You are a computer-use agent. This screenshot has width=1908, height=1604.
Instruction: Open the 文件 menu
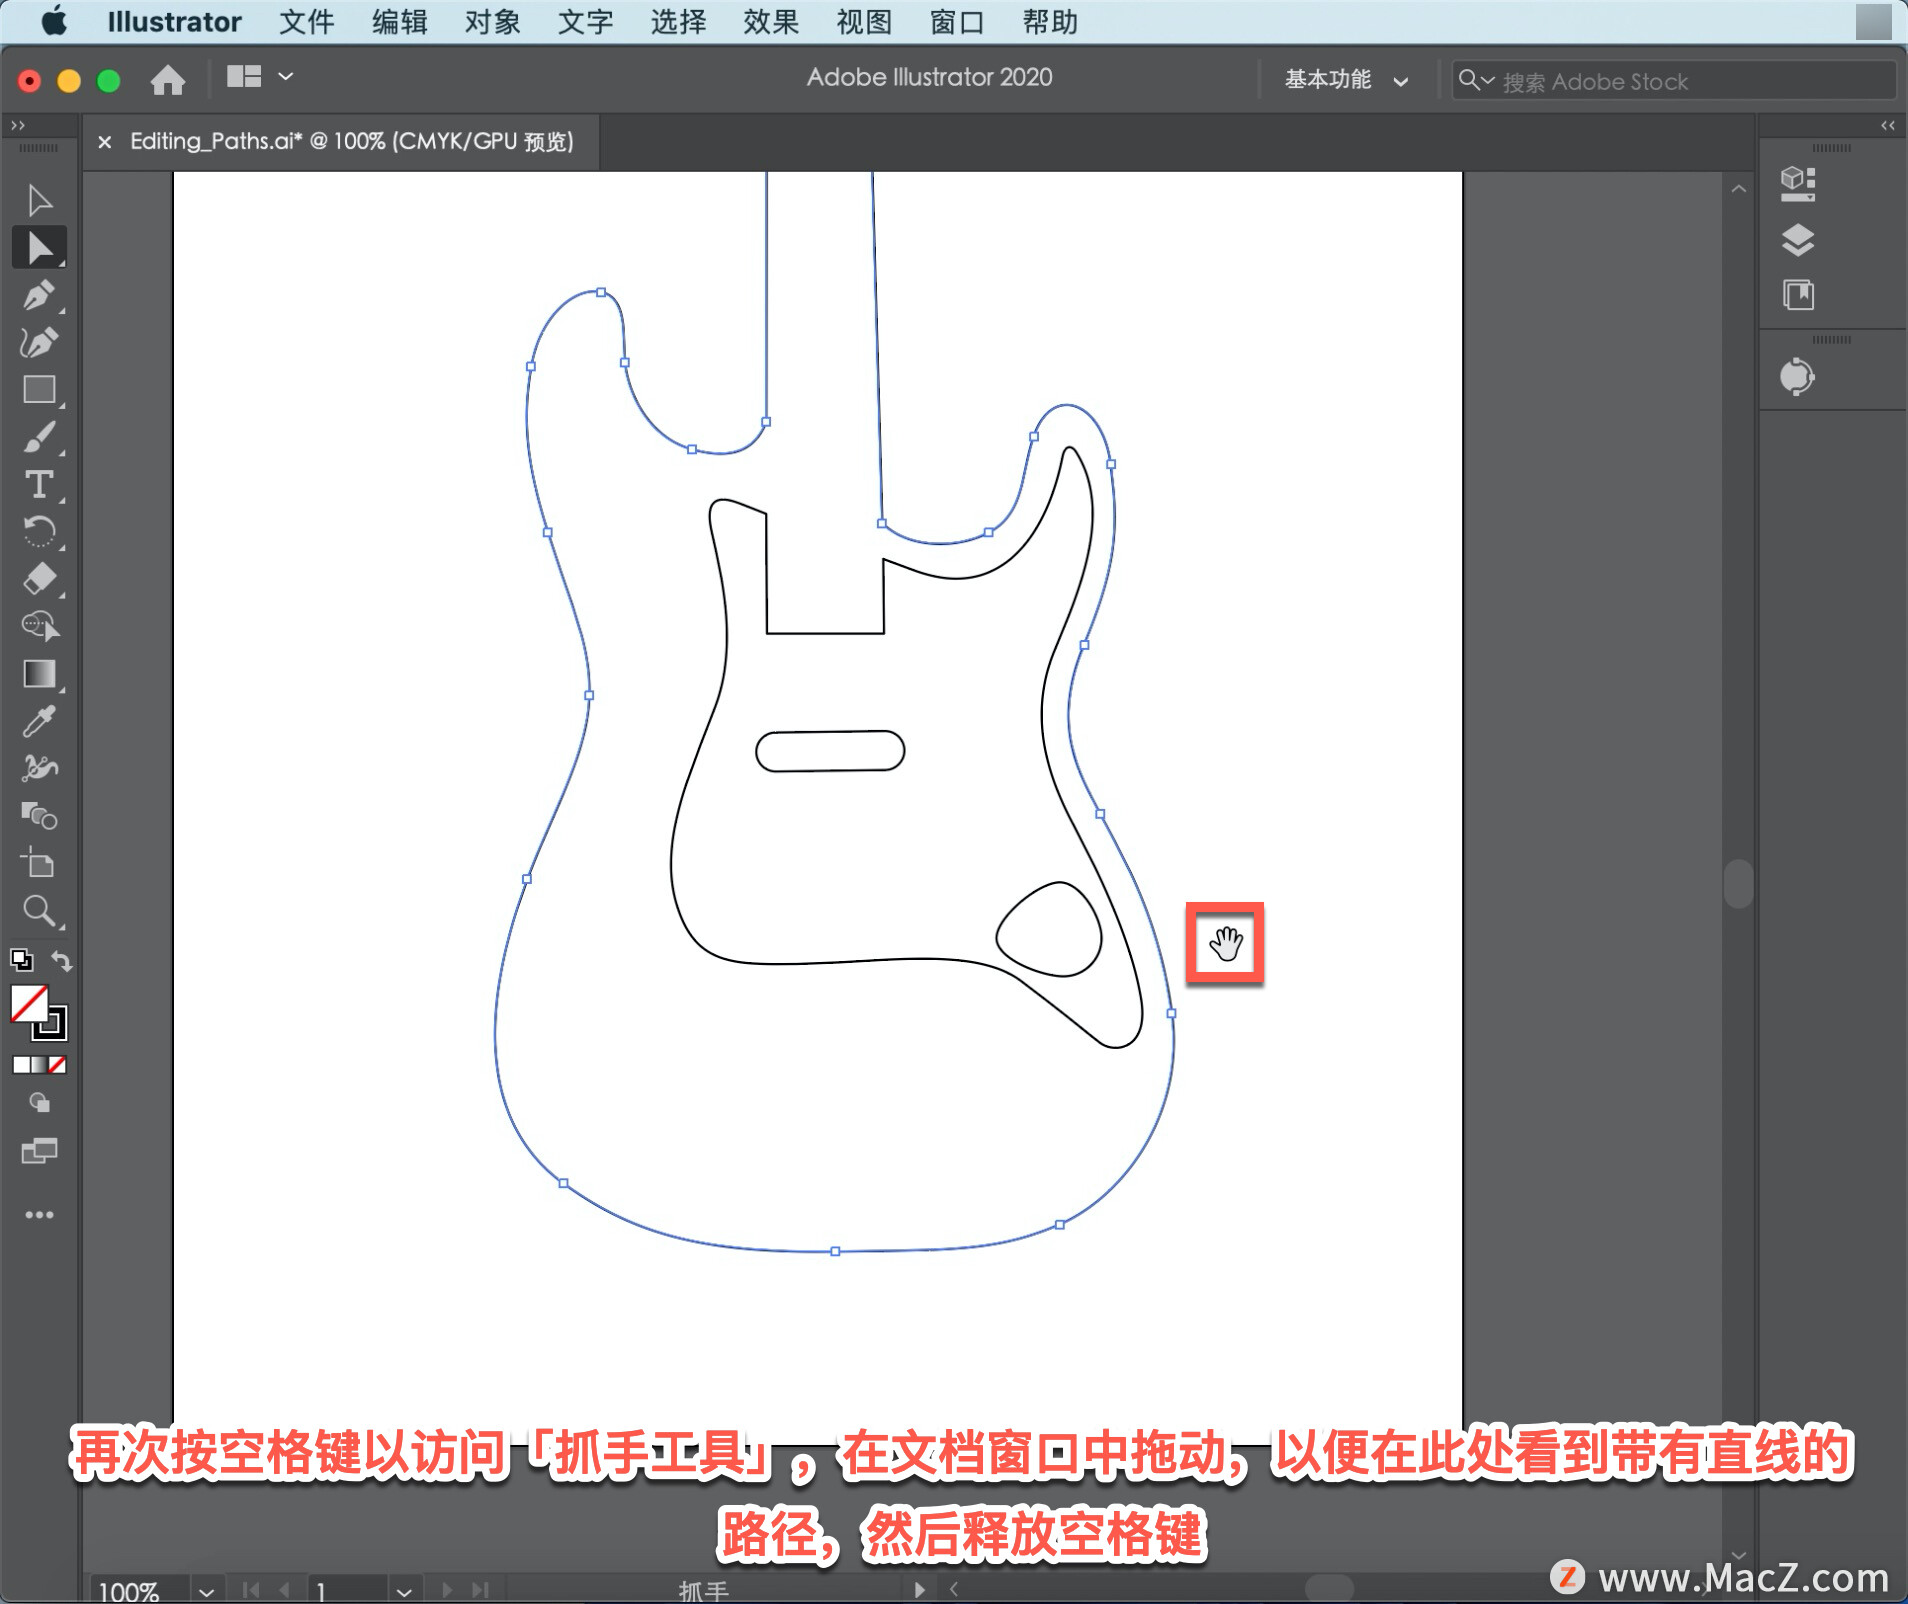(x=306, y=21)
